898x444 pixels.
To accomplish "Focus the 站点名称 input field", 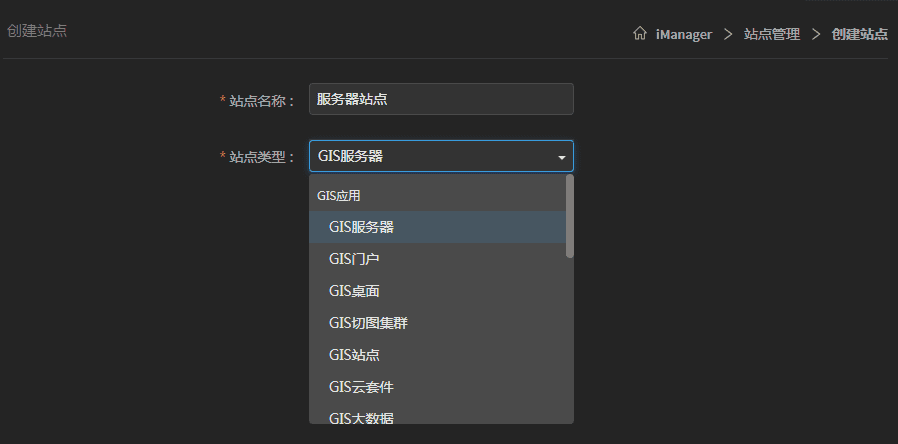I will [440, 99].
